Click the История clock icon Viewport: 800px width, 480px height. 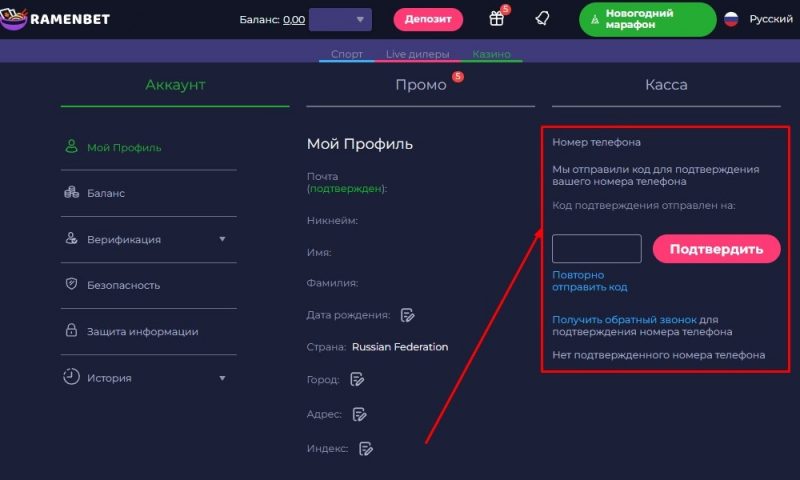(x=71, y=377)
